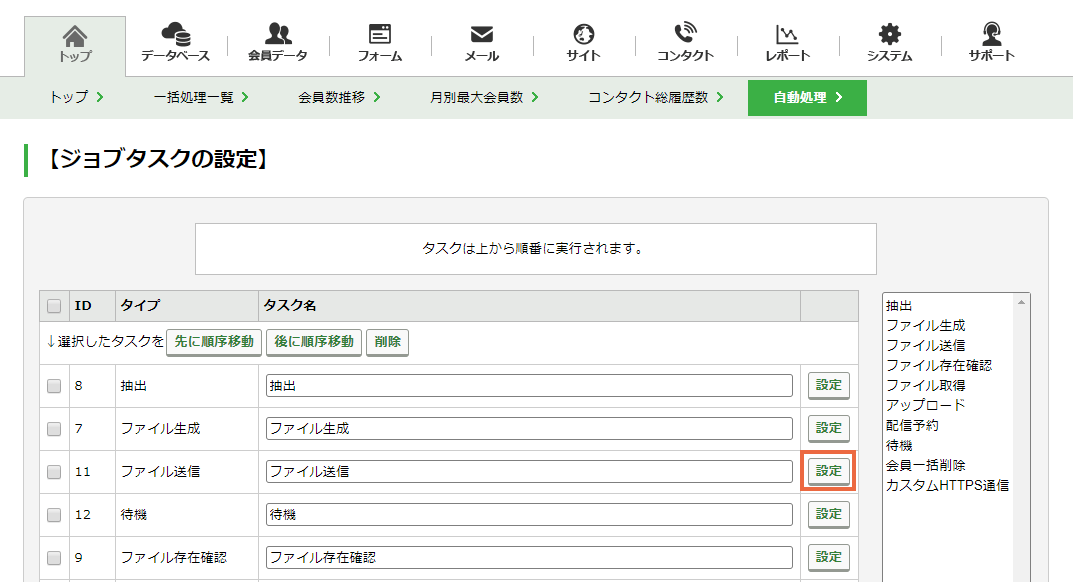The image size is (1073, 582).
Task: Click the 削除 button
Action: point(387,342)
